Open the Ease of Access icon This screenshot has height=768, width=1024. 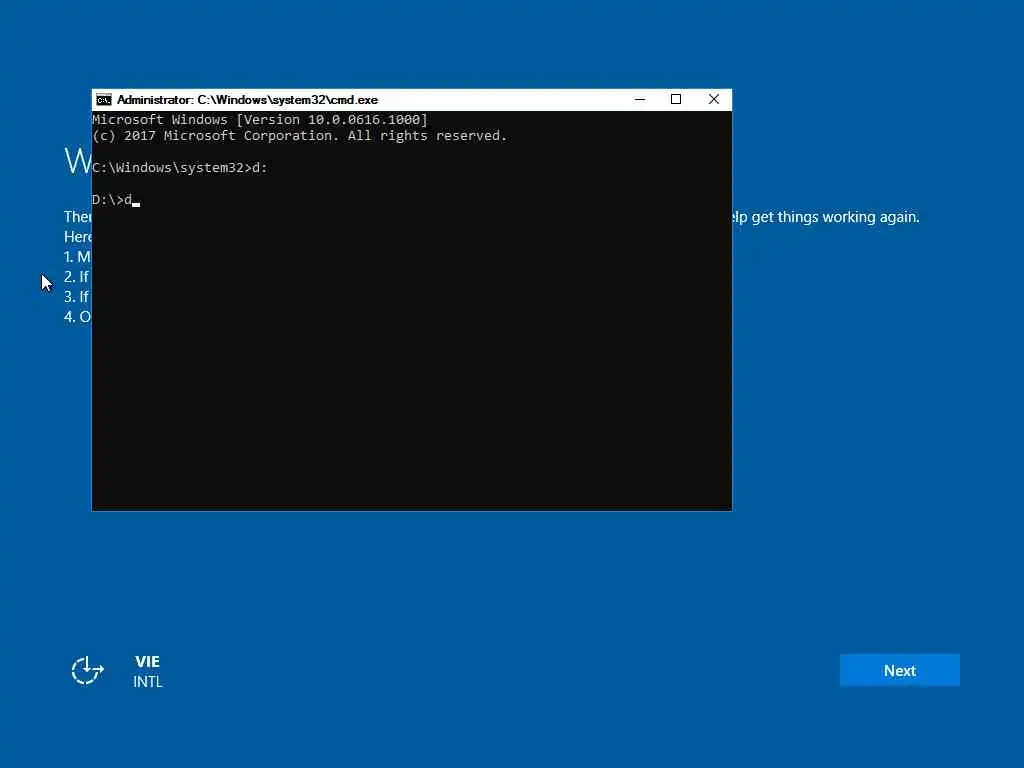coord(88,671)
